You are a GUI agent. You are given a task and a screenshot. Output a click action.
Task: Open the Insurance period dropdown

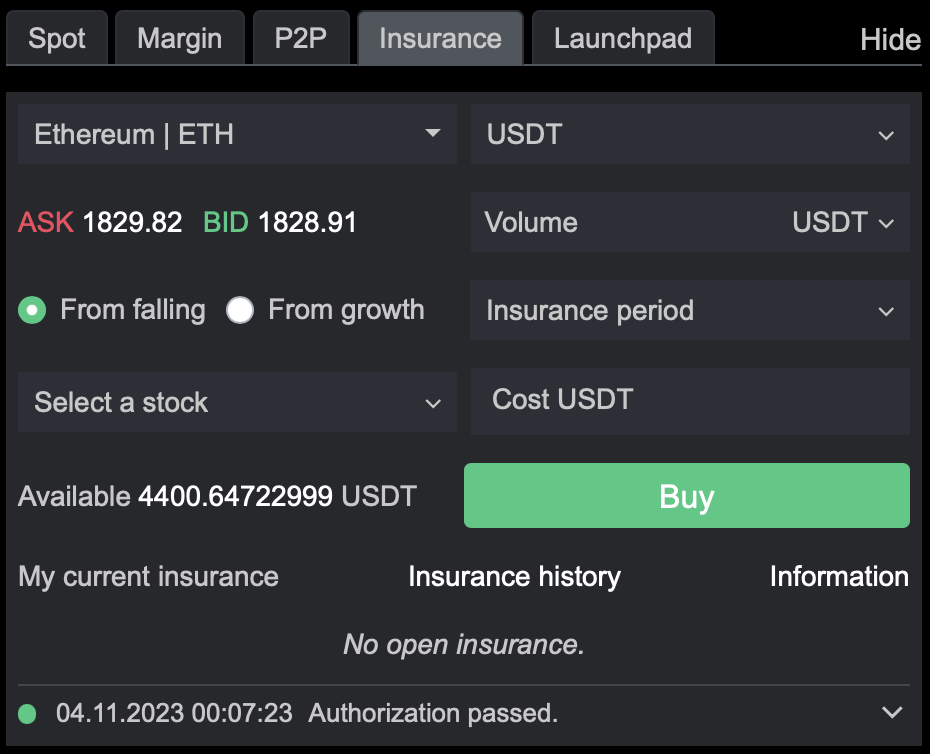coord(689,311)
